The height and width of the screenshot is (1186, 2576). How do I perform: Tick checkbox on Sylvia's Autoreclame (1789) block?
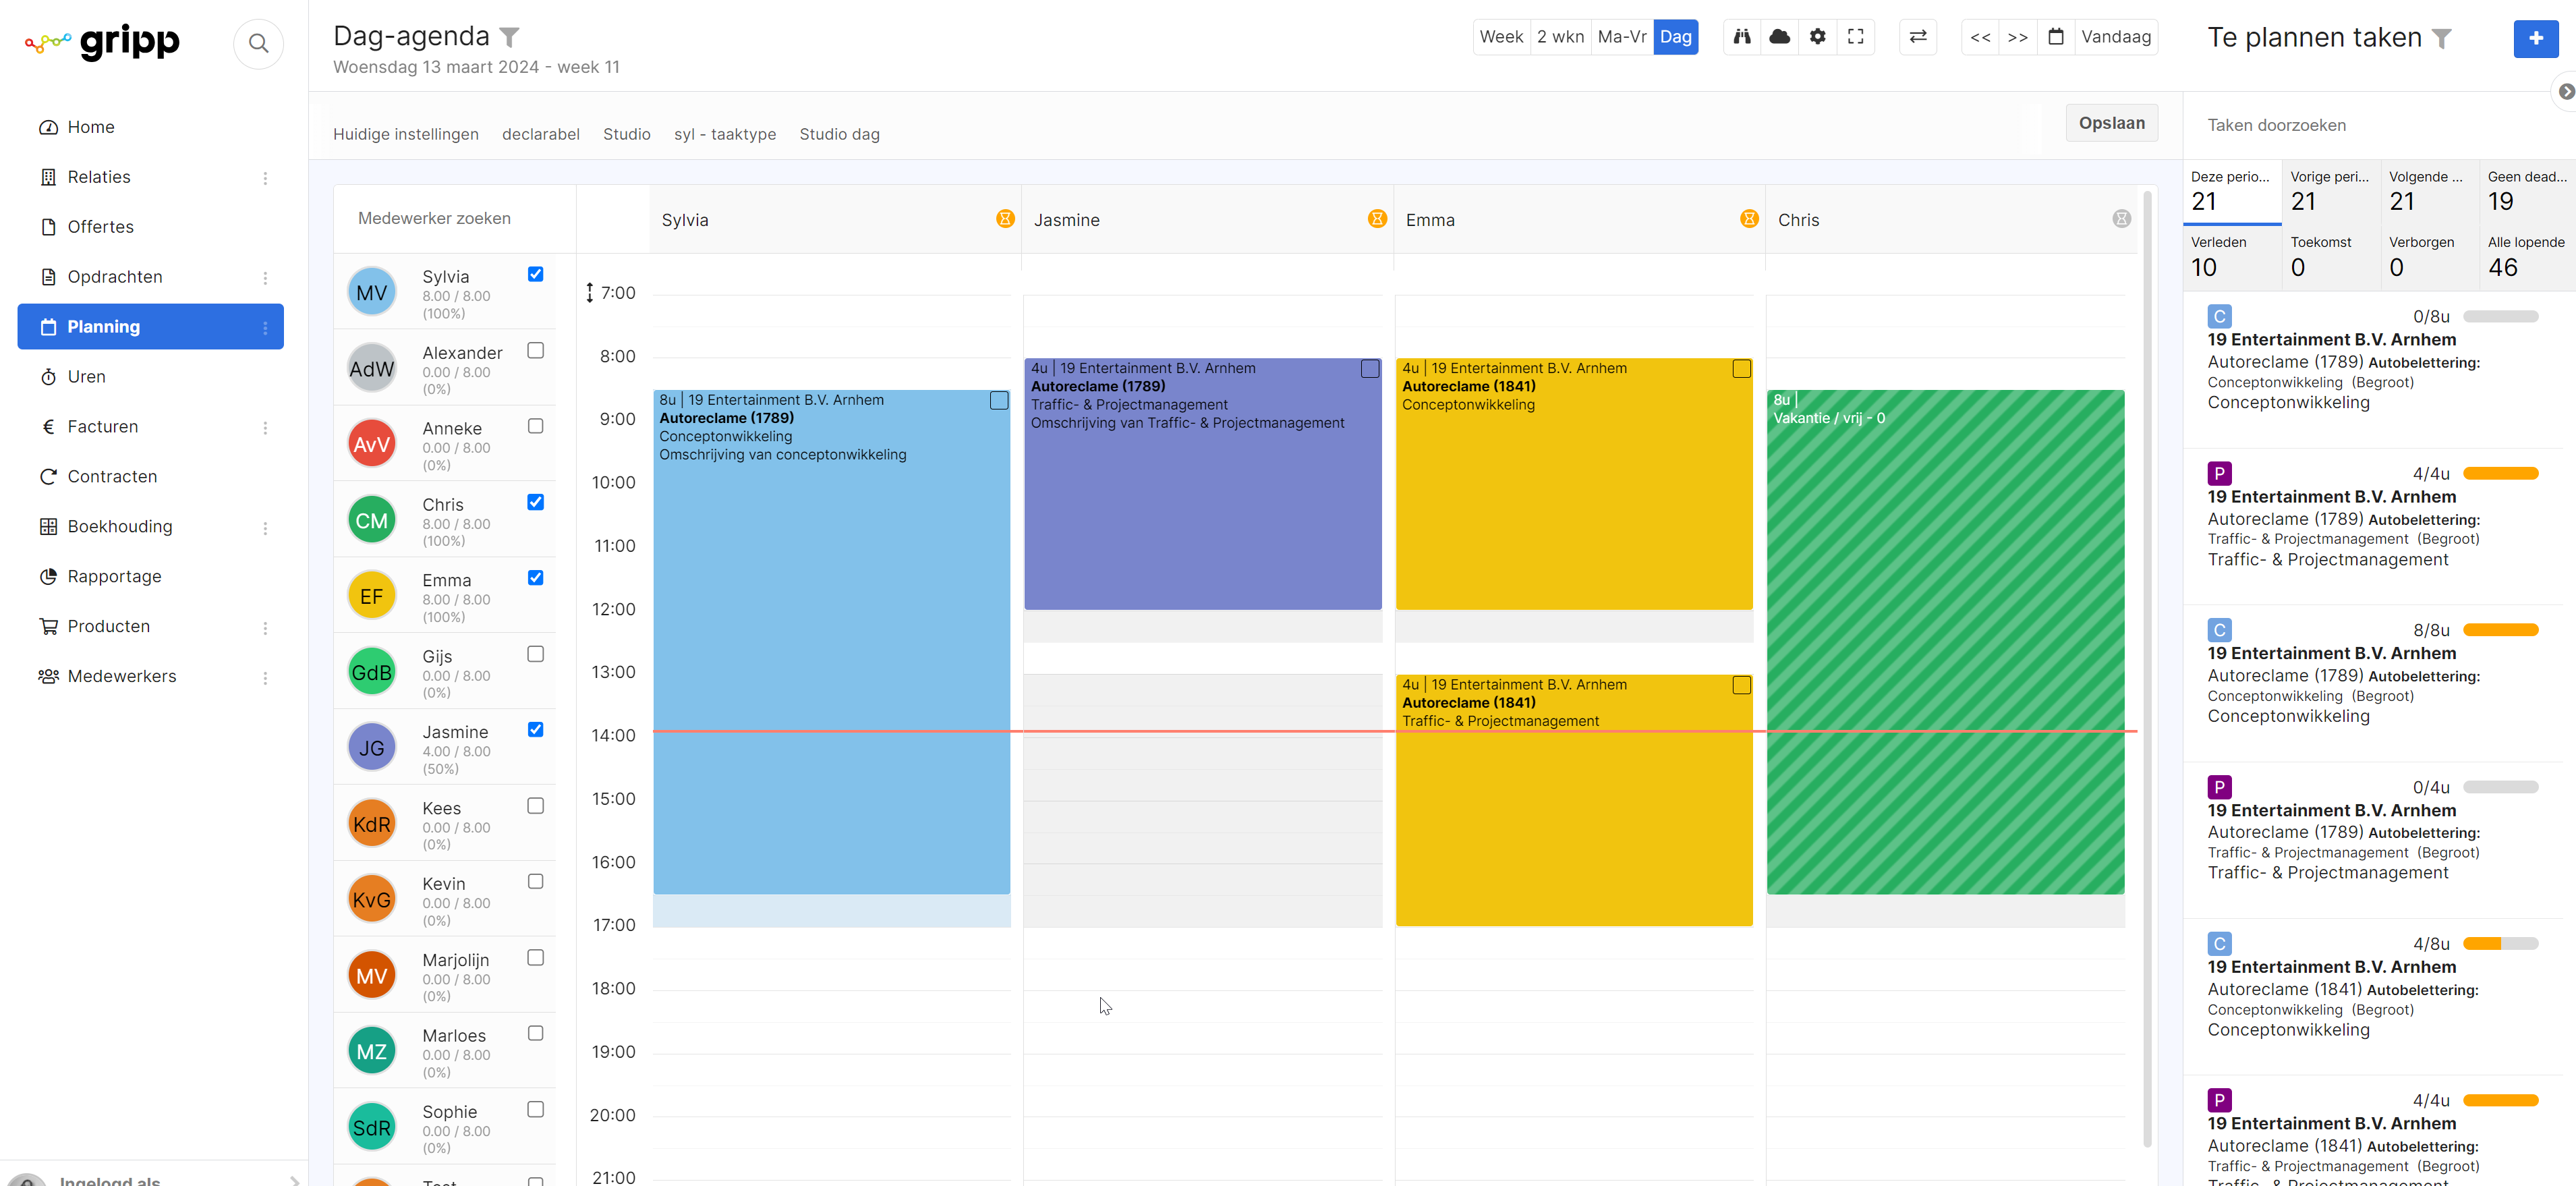(x=998, y=400)
